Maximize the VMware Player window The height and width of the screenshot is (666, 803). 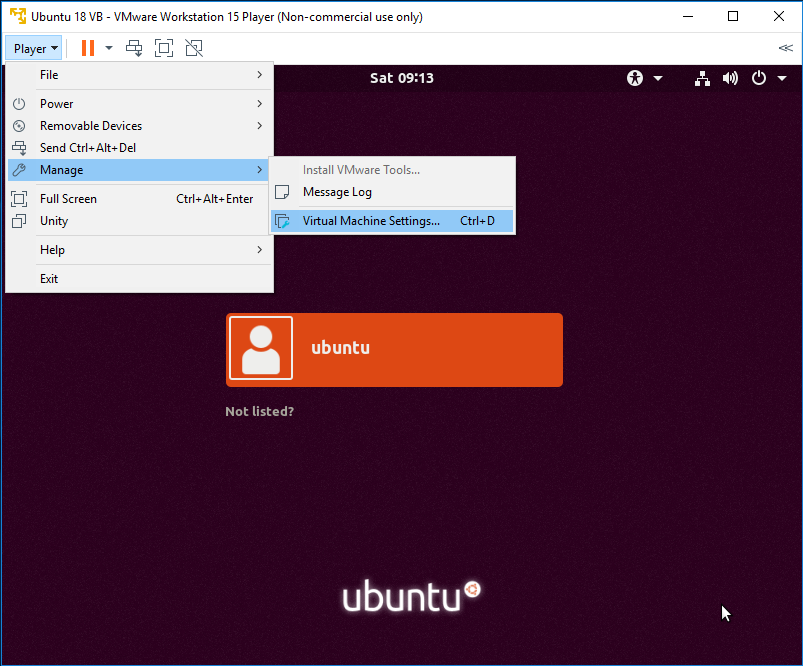click(733, 16)
